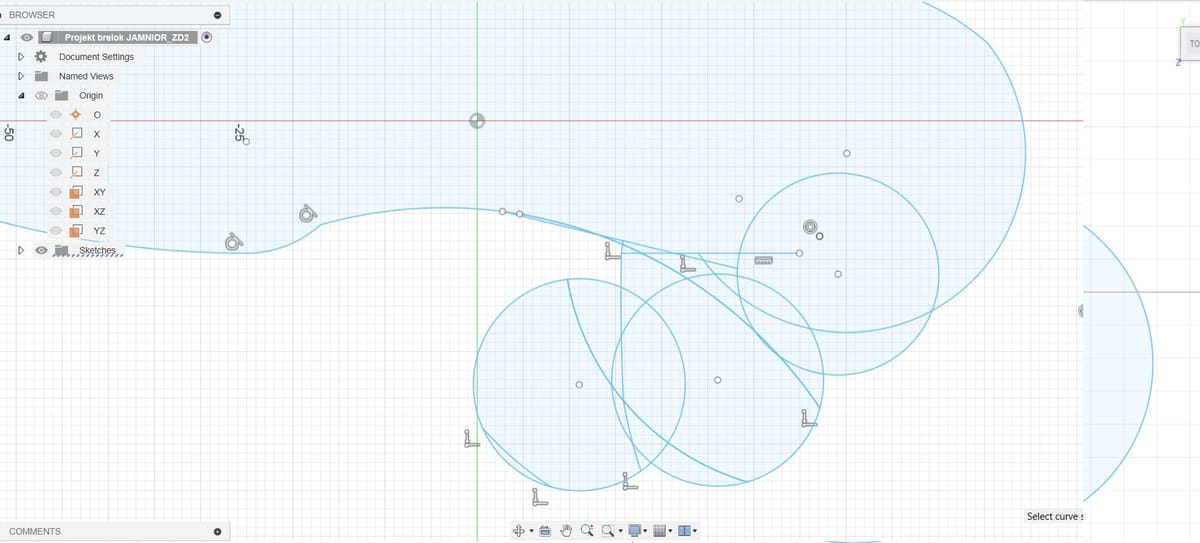Viewport: 1200px width, 543px height.
Task: Select tangent constraint icon near -25 mark
Action: [x=233, y=242]
